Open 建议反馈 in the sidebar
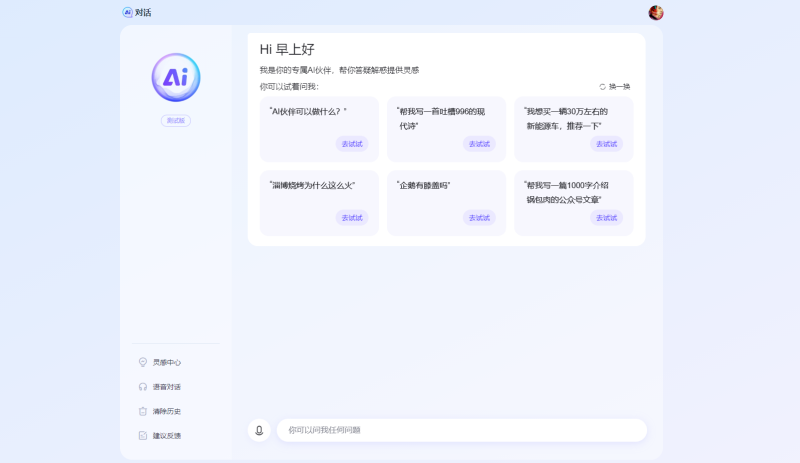Viewport: 800px width, 463px height. pyautogui.click(x=166, y=436)
